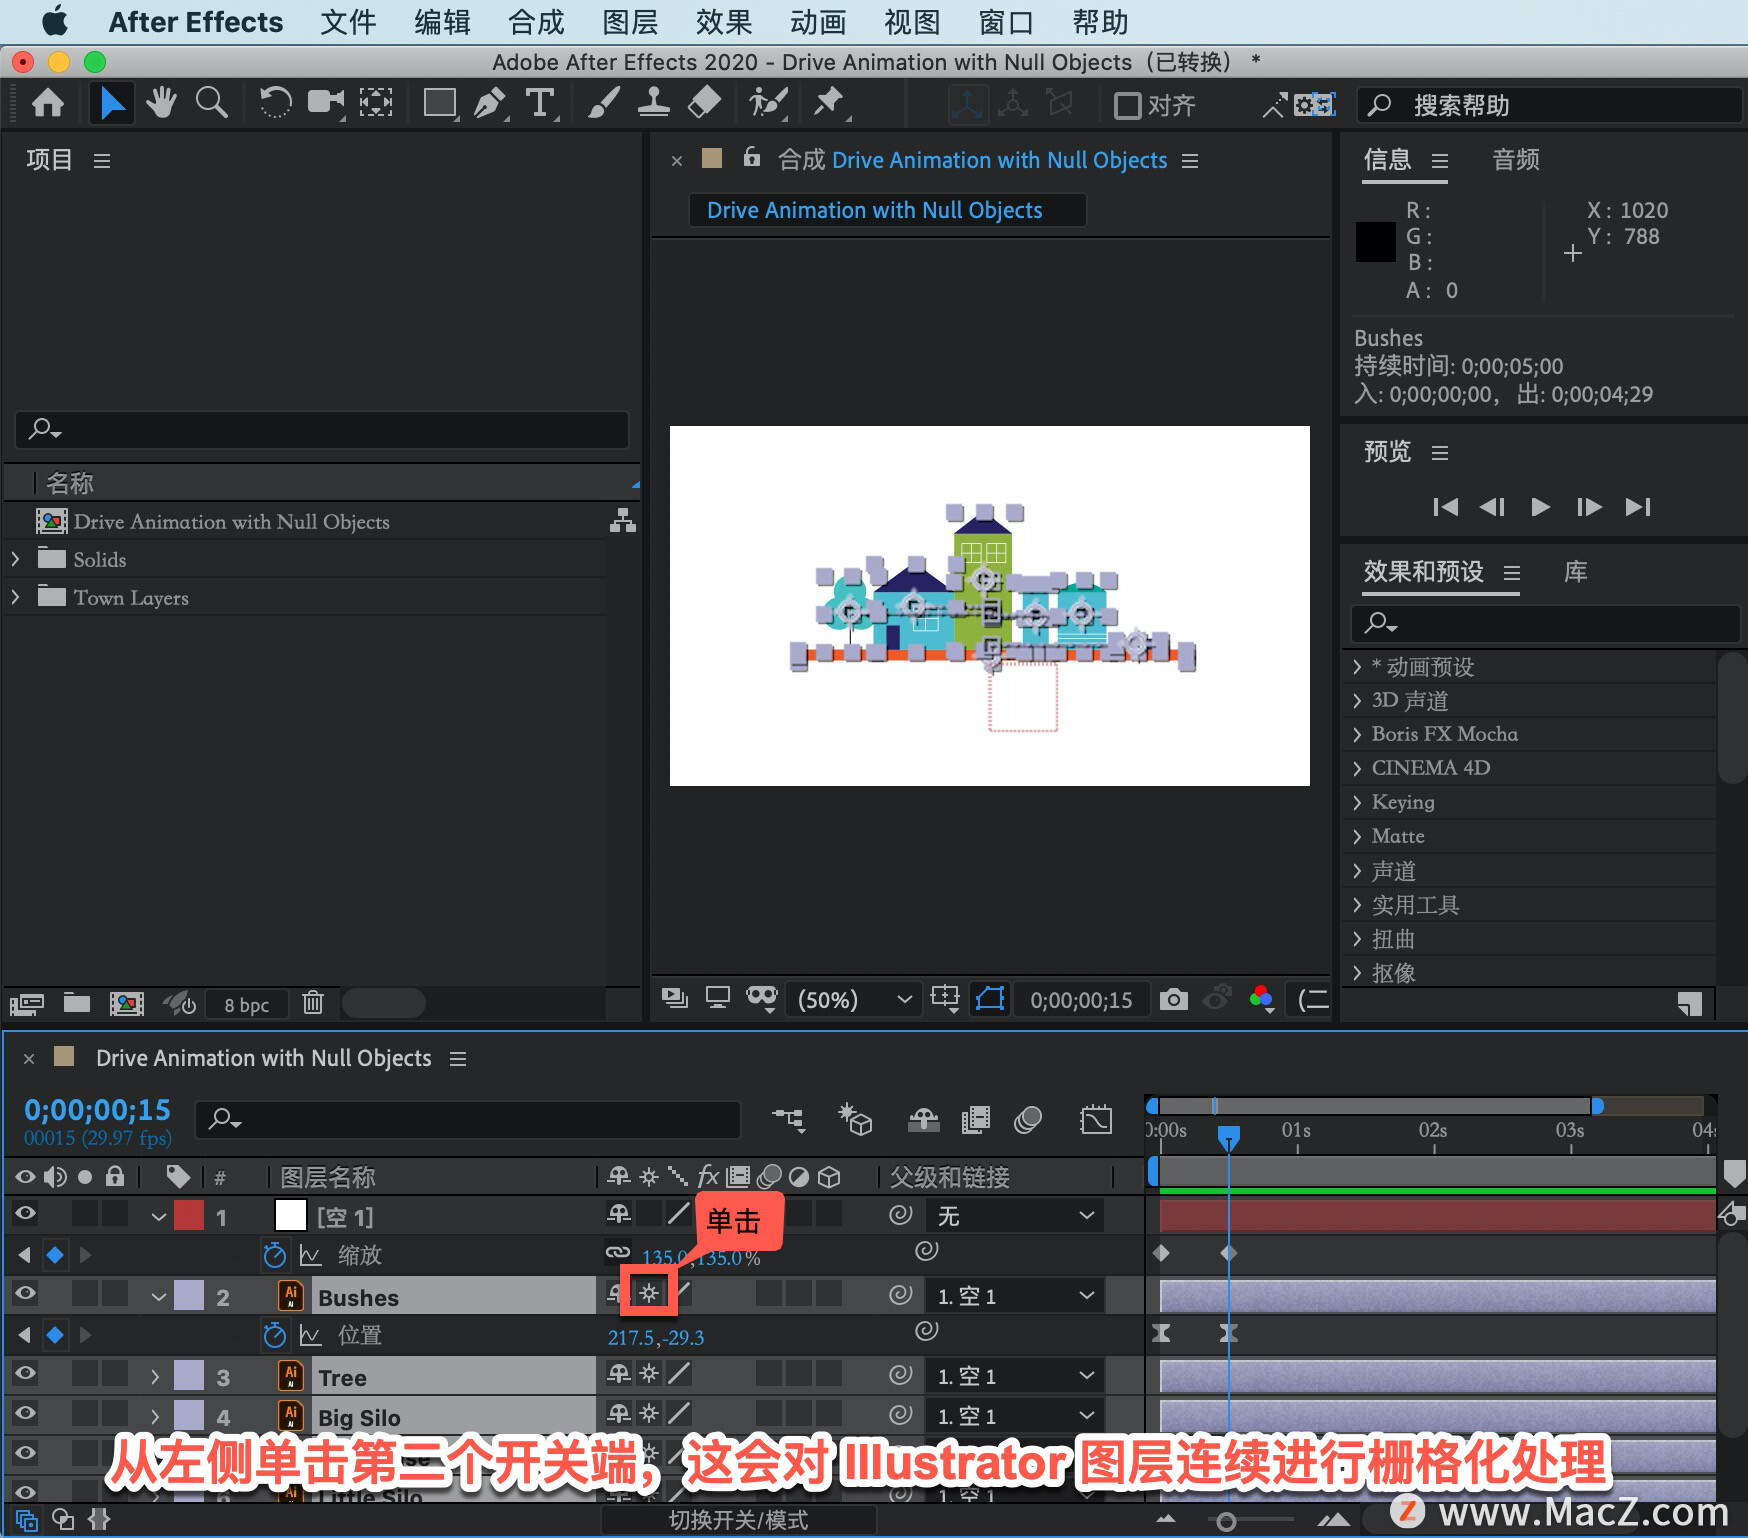Screen dimensions: 1748x1538
Task: Create a new composition from Project panel
Action: pos(126,1003)
